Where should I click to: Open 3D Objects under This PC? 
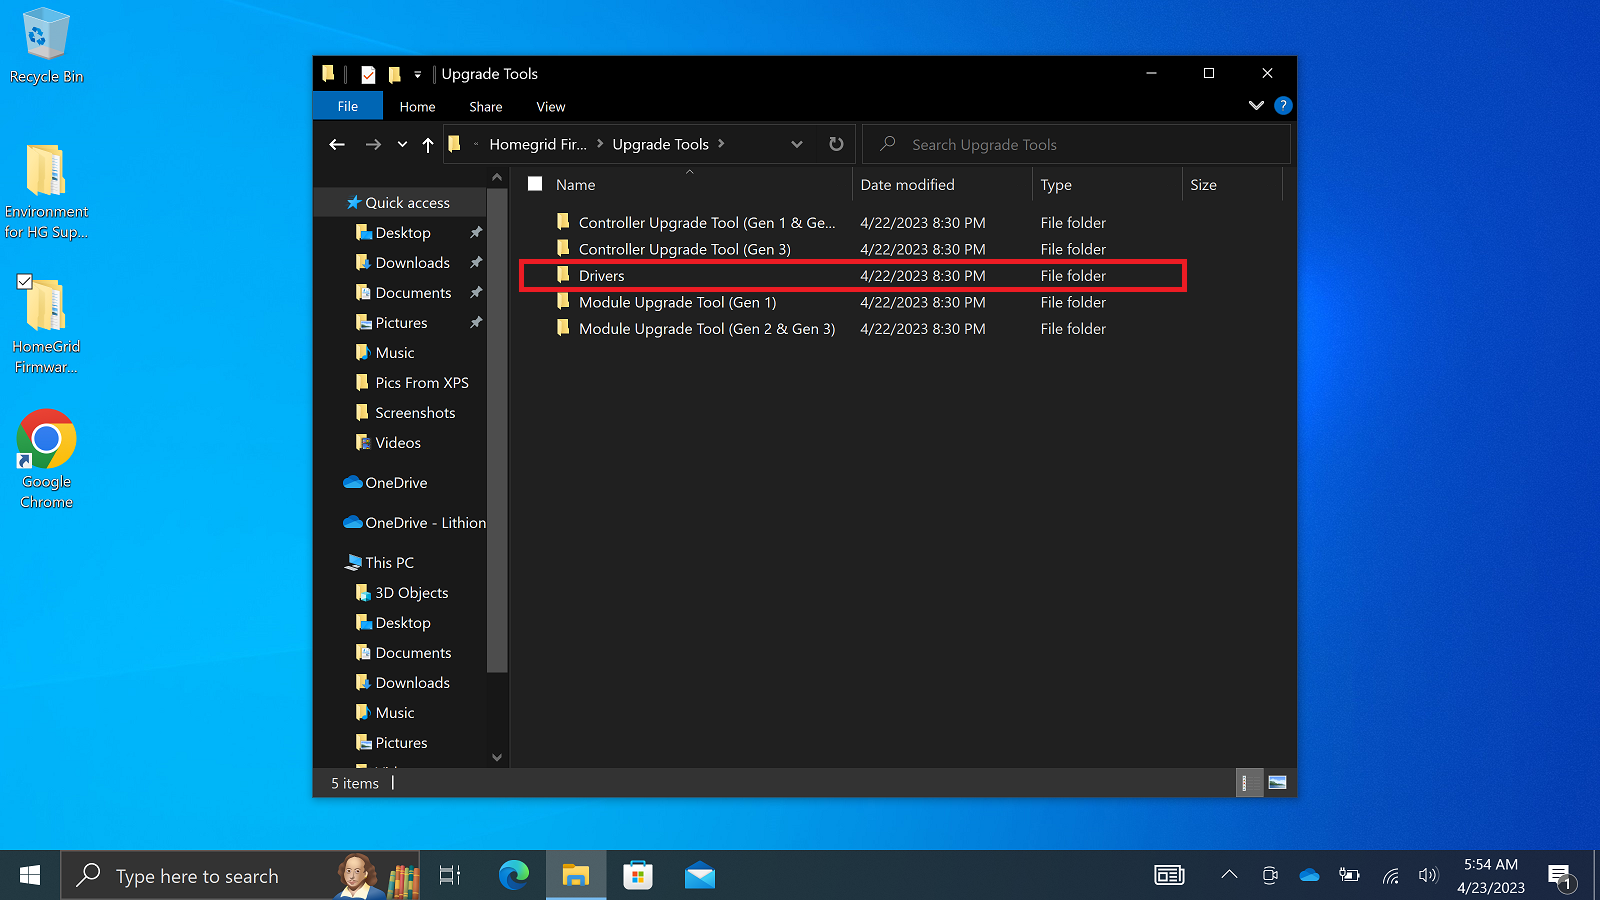411,593
